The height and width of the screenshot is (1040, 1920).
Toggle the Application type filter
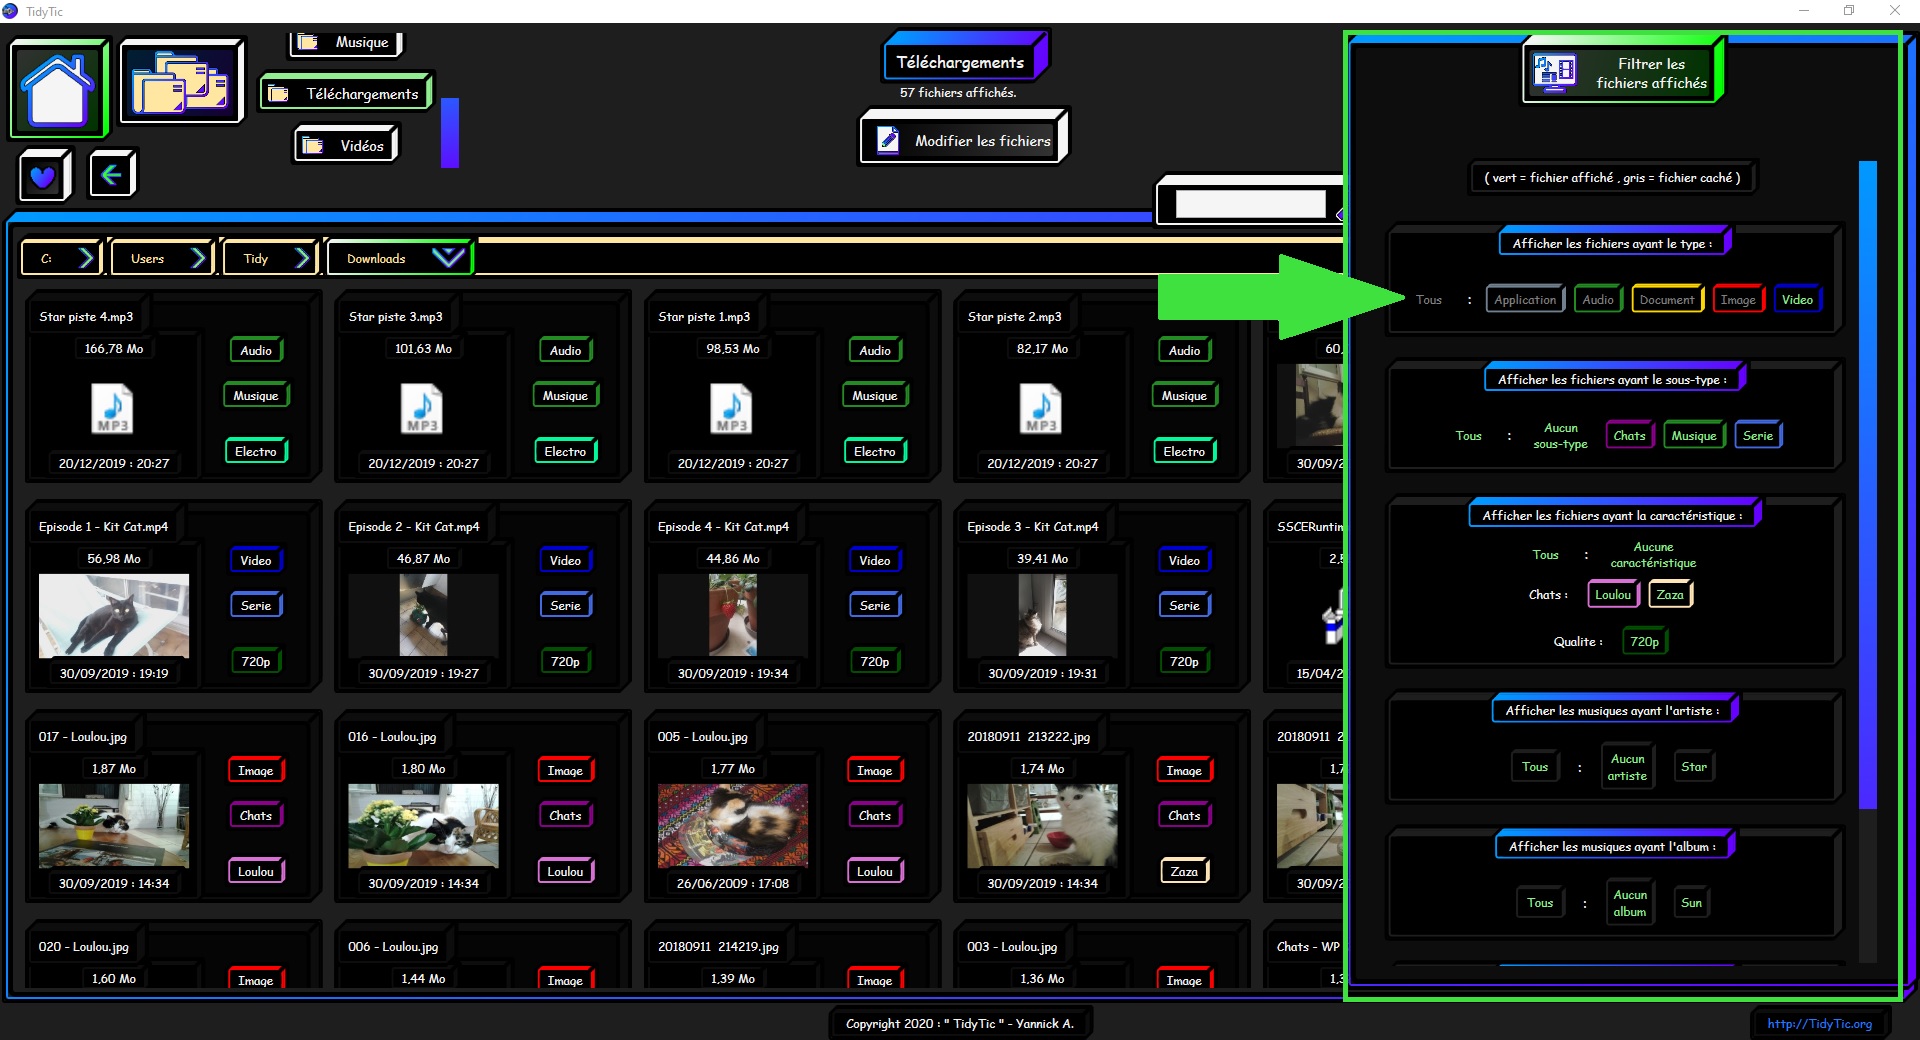(x=1525, y=299)
